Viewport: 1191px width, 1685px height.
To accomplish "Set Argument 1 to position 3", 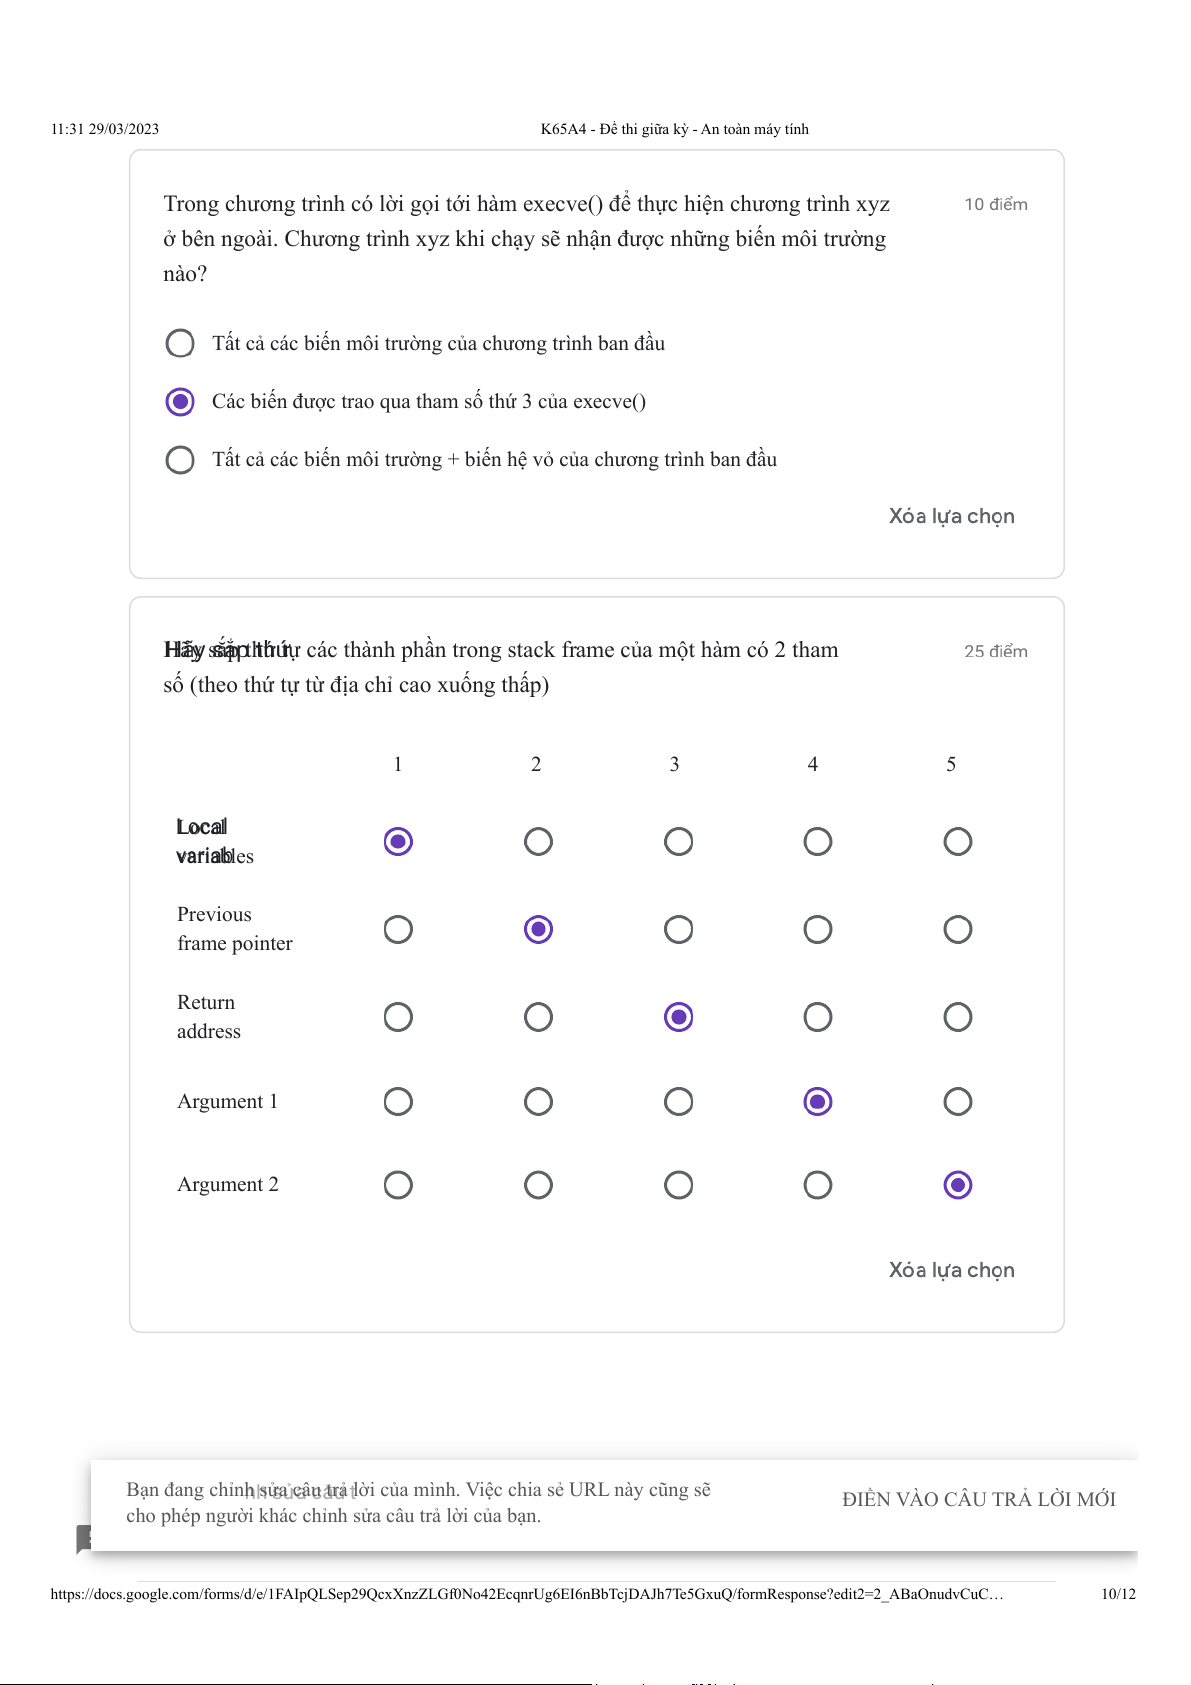I will point(678,1102).
